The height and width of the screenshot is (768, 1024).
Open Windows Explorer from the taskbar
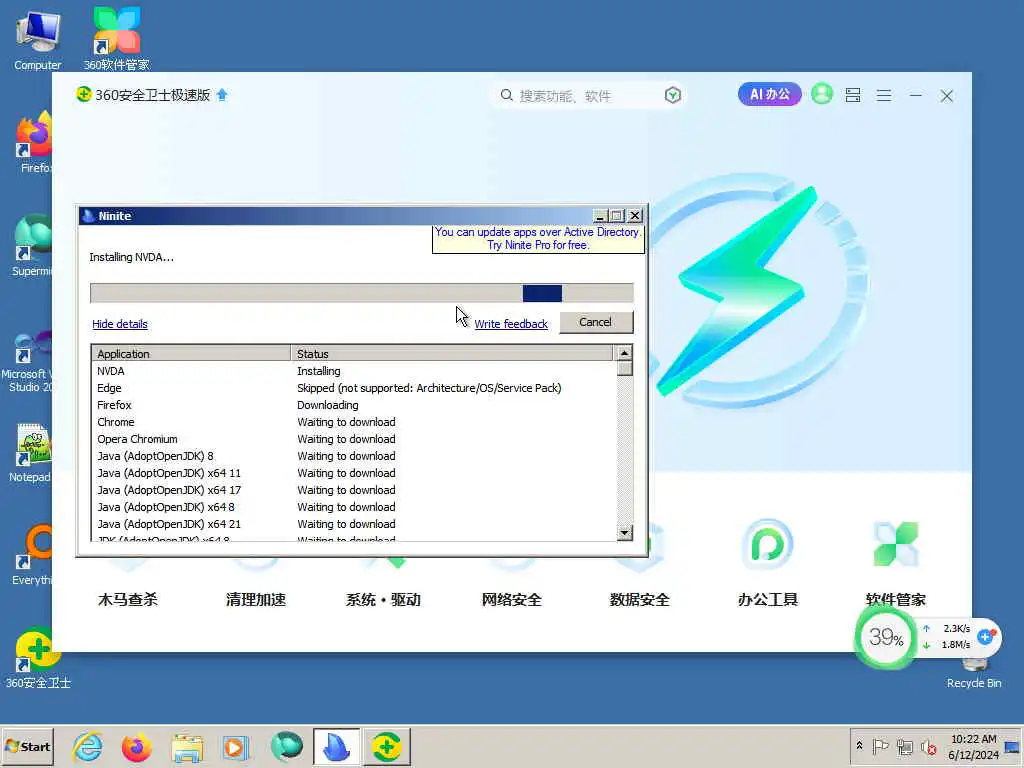tap(187, 747)
